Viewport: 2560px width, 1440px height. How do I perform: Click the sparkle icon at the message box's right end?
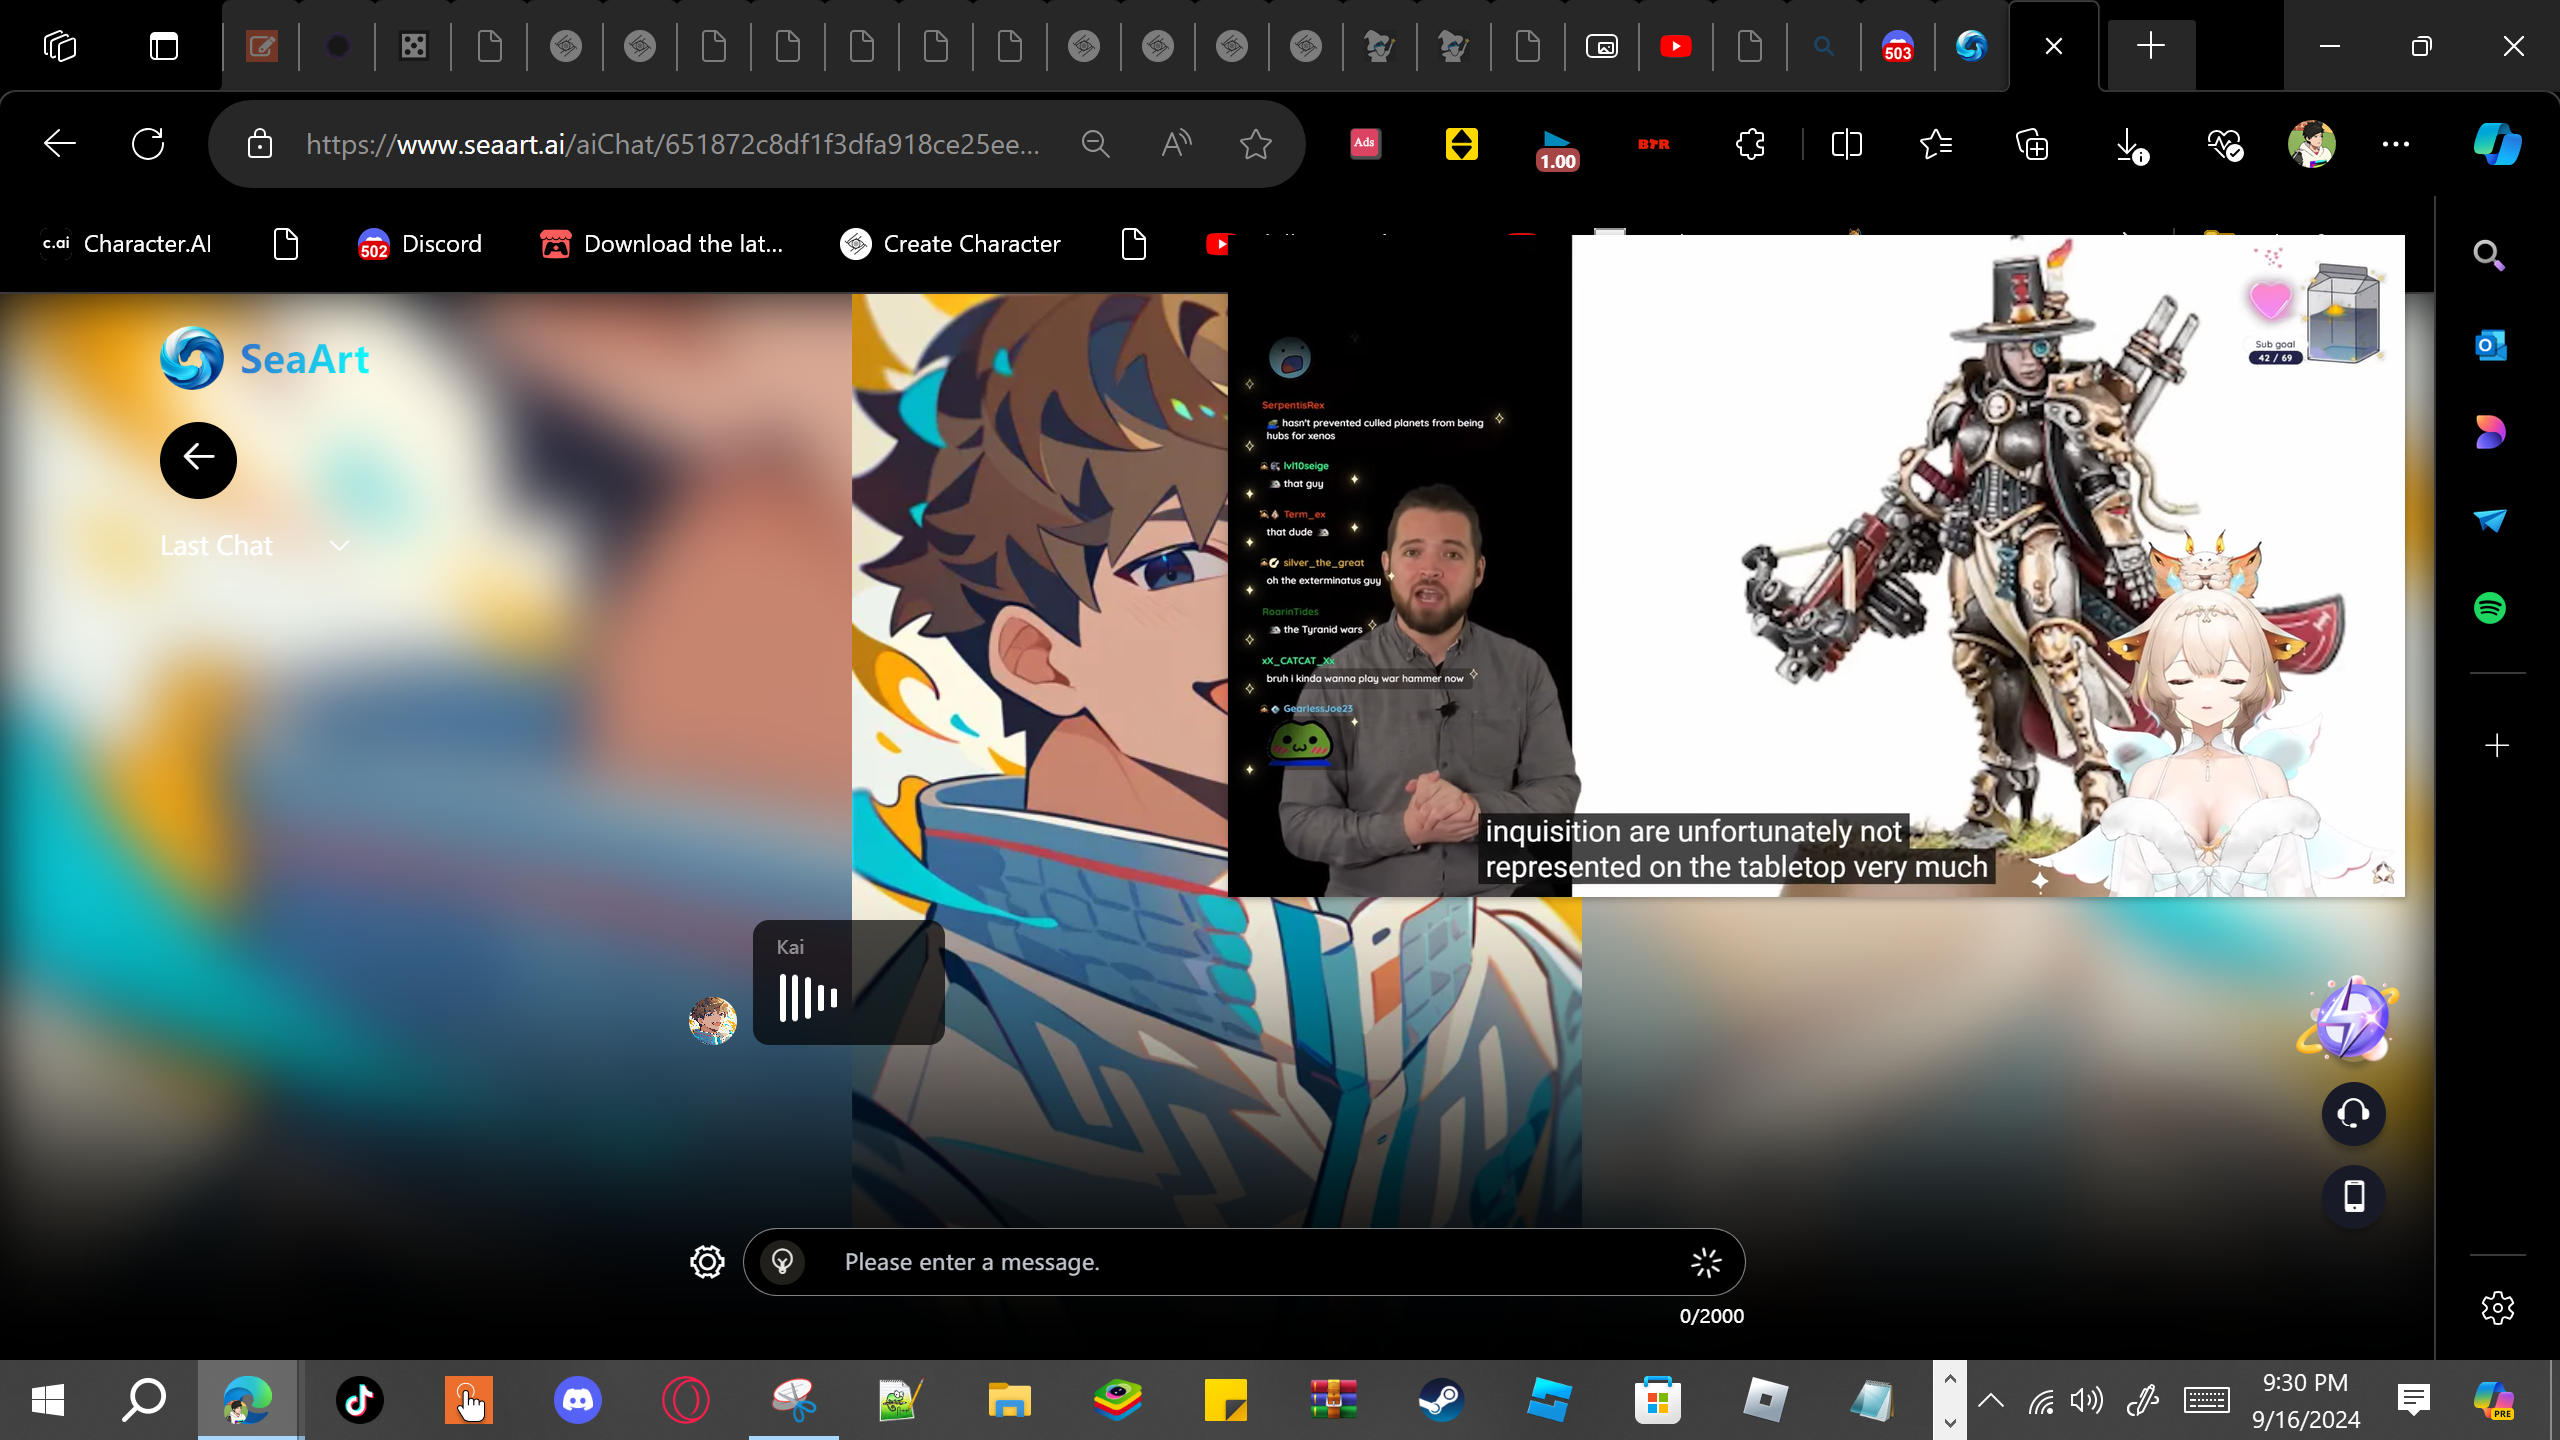(1706, 1262)
